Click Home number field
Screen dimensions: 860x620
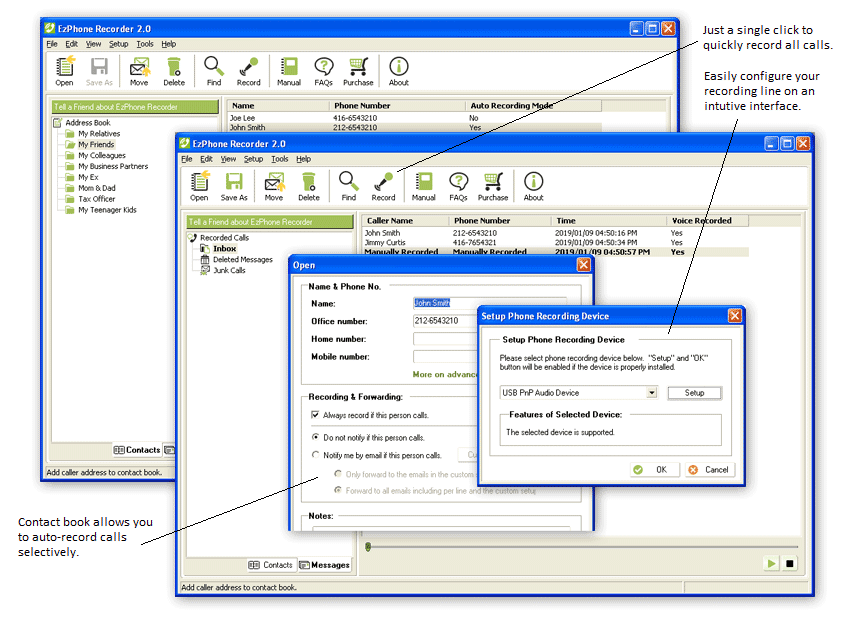(x=445, y=339)
